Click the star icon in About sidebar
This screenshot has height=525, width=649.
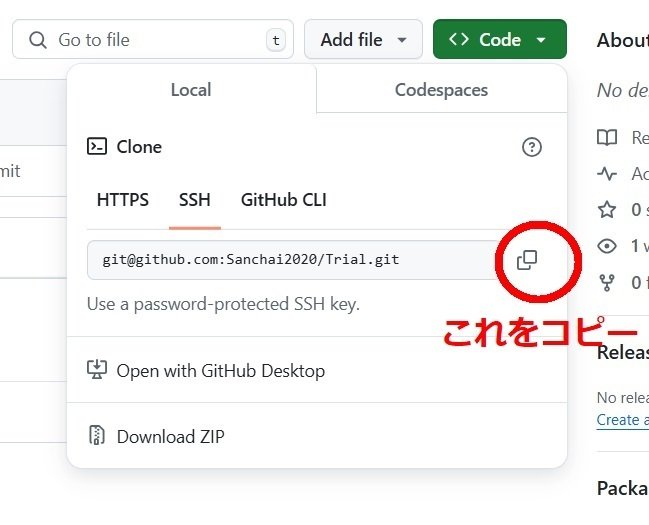tap(607, 210)
